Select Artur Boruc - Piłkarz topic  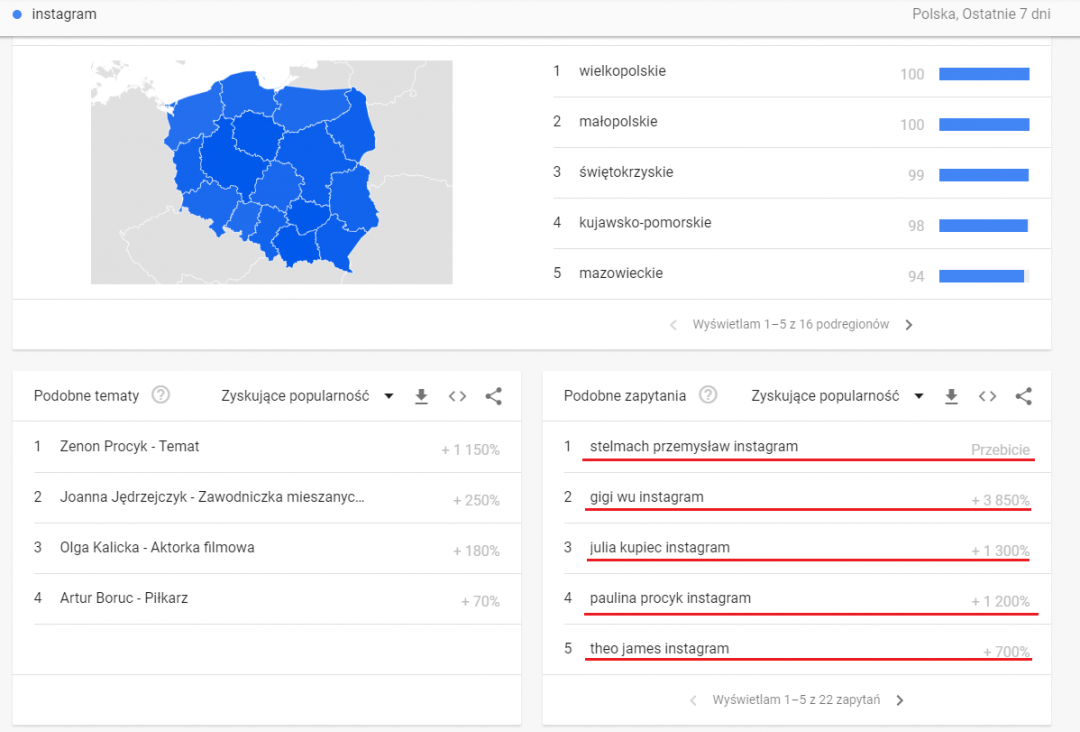click(x=124, y=598)
